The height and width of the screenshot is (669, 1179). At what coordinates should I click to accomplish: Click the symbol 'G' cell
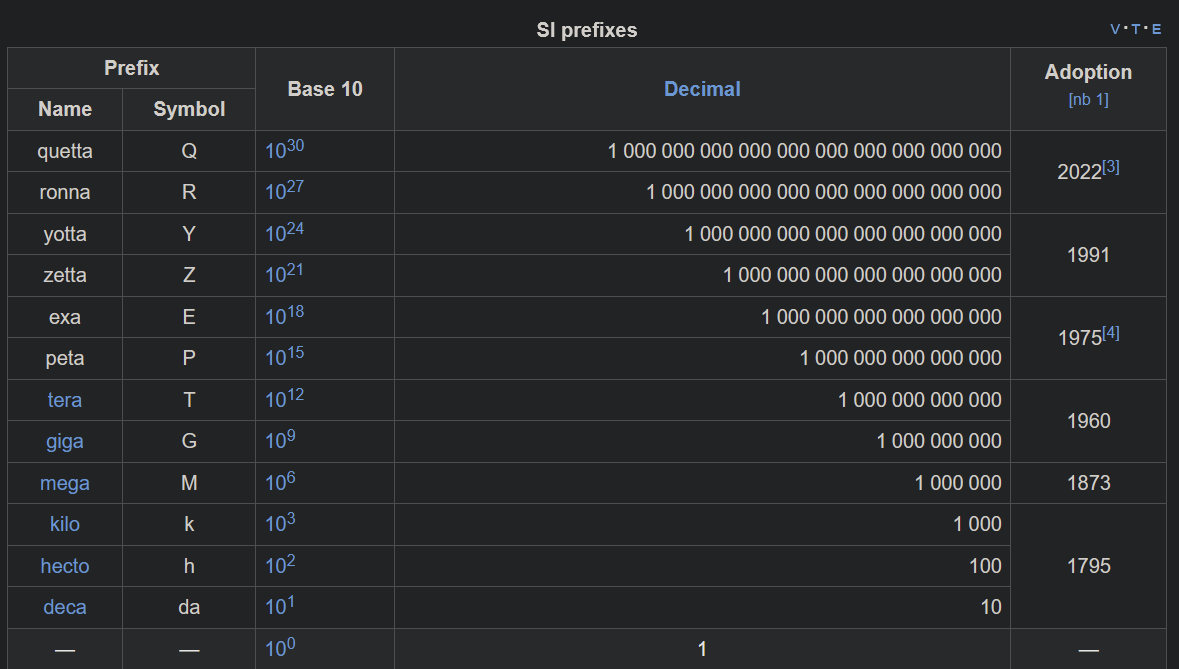(x=189, y=441)
